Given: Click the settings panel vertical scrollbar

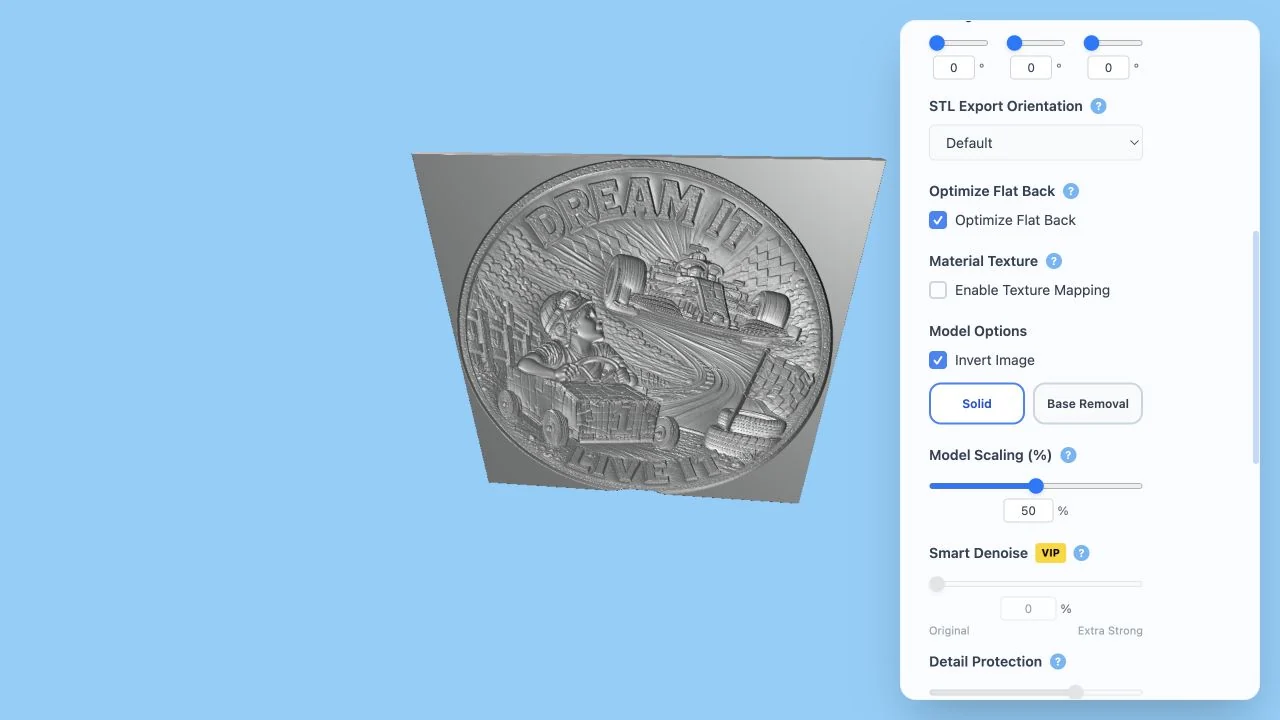Looking at the screenshot, I should pos(1256,347).
